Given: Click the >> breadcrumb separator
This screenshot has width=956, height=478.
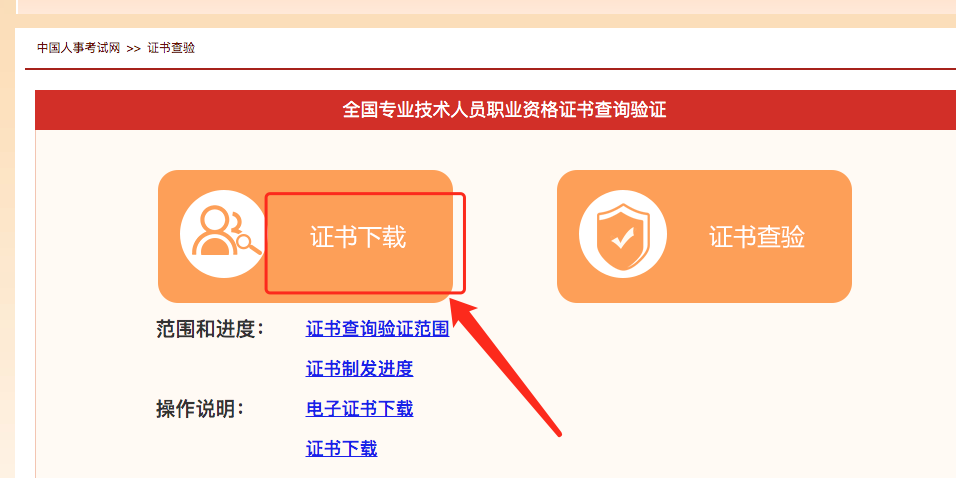Looking at the screenshot, I should click(134, 49).
